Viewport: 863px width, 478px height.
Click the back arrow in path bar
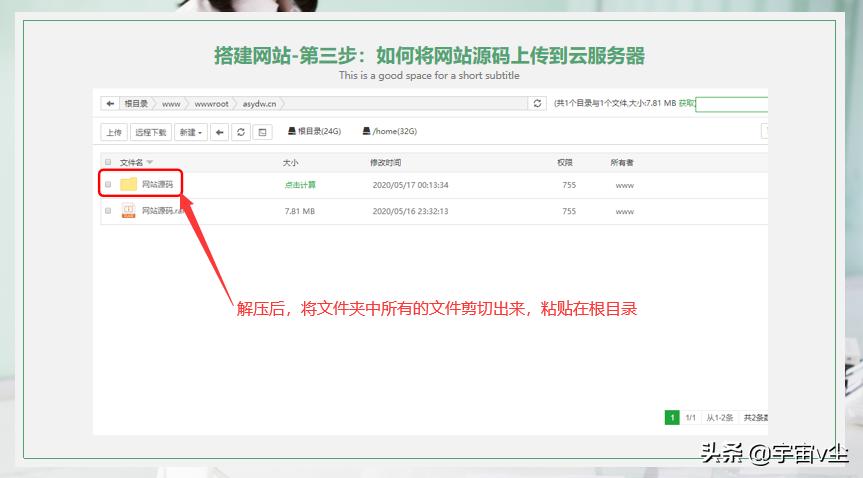click(110, 104)
